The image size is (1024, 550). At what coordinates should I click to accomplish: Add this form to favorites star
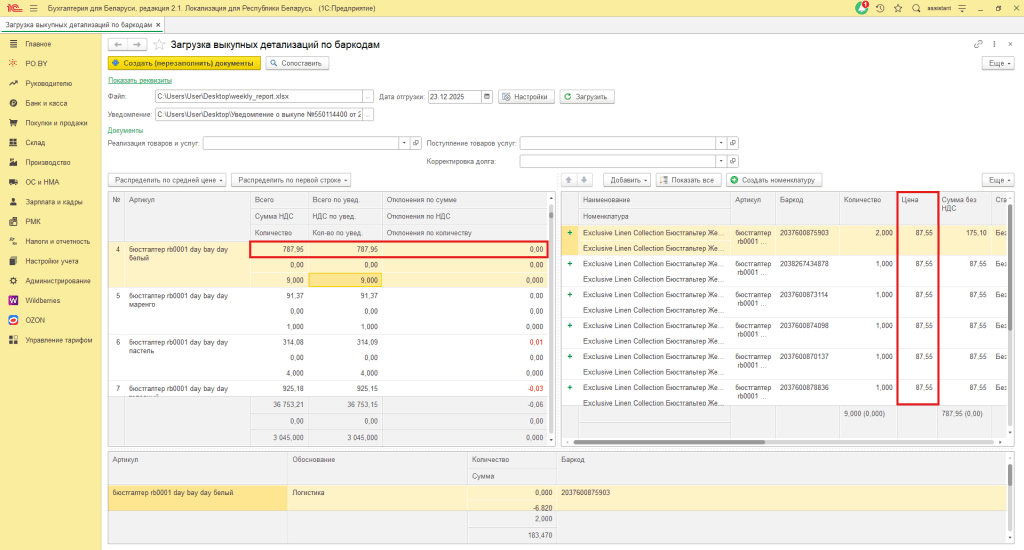point(159,45)
